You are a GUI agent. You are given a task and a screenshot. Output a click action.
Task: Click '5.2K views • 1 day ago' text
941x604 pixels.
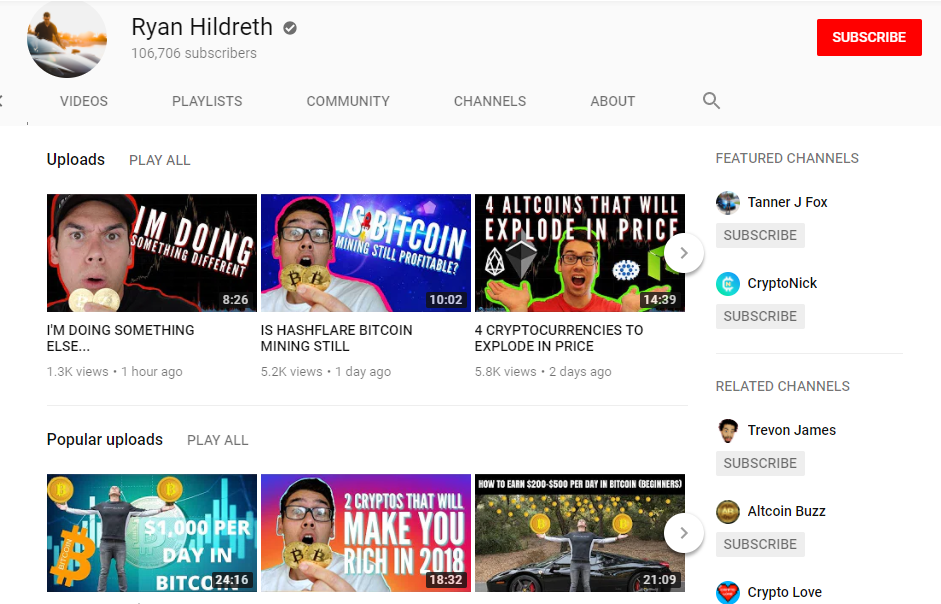tap(326, 372)
